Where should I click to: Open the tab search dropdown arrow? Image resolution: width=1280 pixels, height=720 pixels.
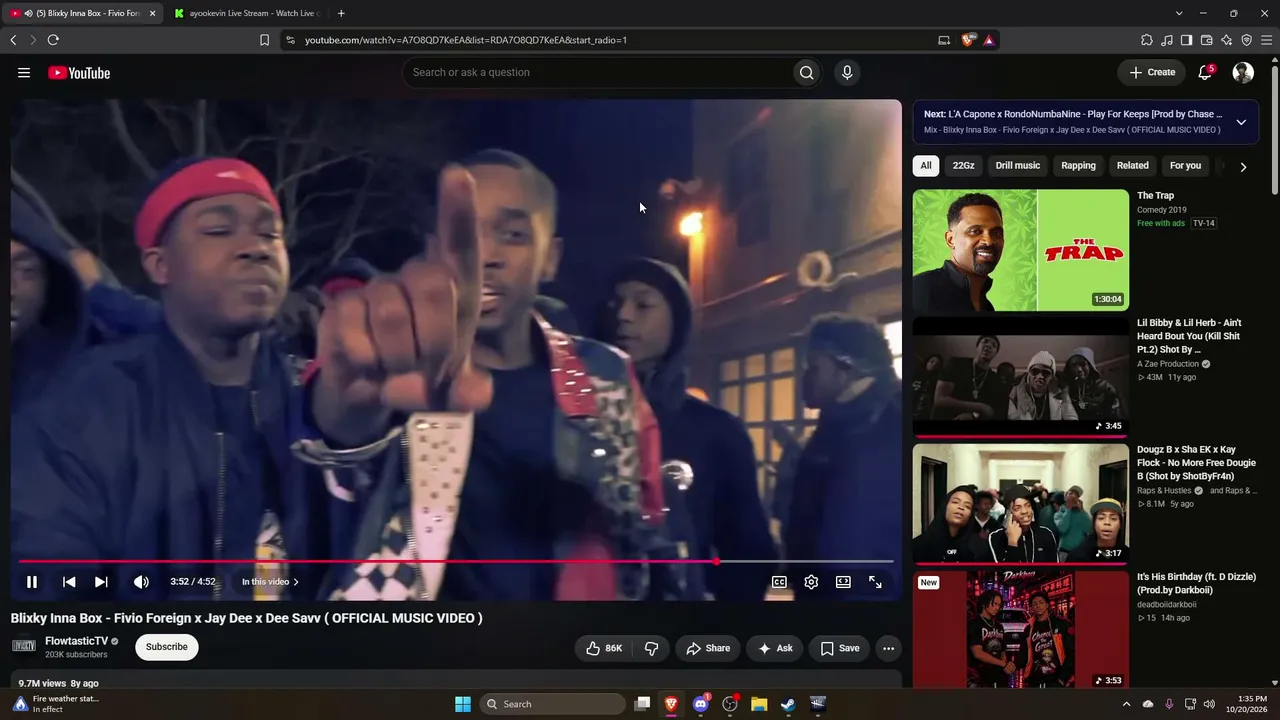pos(1179,13)
